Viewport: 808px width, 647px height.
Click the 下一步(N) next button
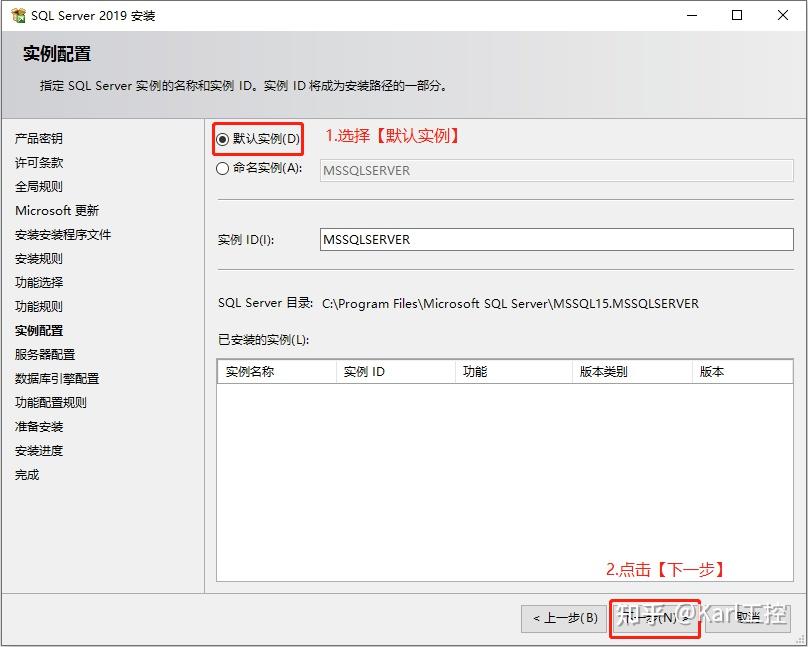coord(654,618)
